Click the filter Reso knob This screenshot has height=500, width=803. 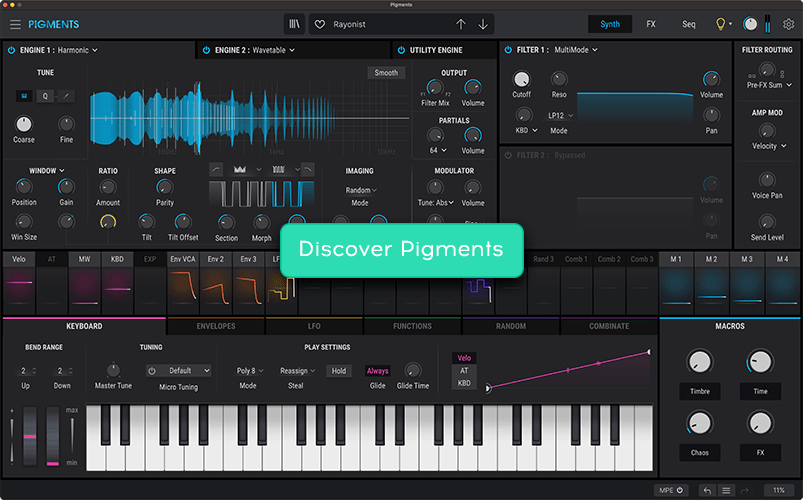(559, 79)
